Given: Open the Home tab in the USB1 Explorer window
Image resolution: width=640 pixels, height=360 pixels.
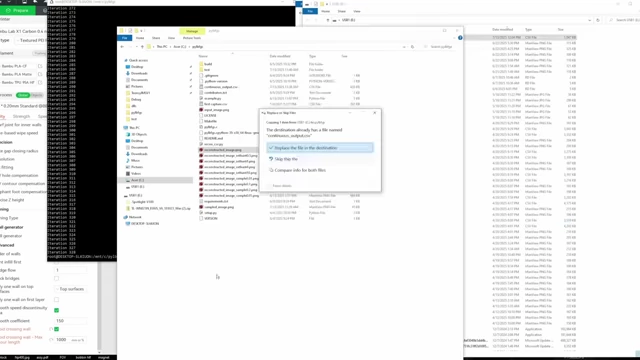Looking at the screenshot, I should click(x=325, y=11).
